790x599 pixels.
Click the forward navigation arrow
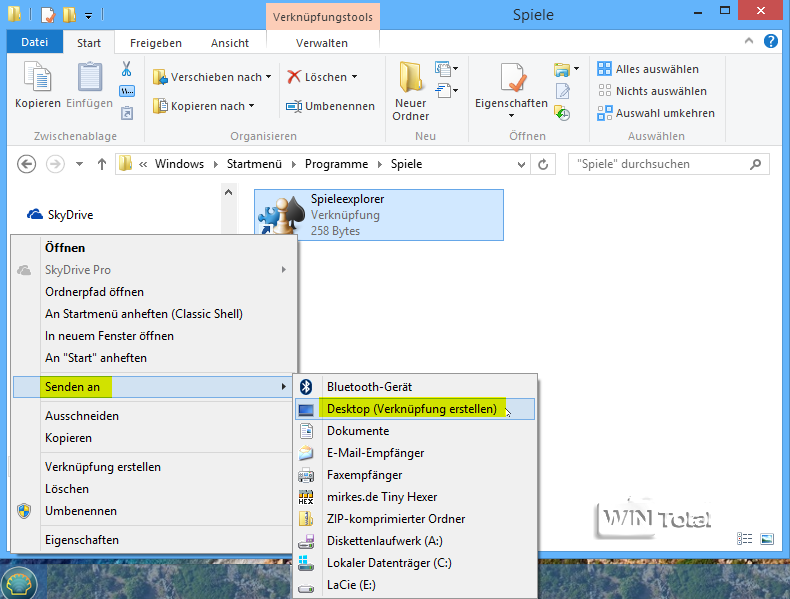click(x=55, y=164)
